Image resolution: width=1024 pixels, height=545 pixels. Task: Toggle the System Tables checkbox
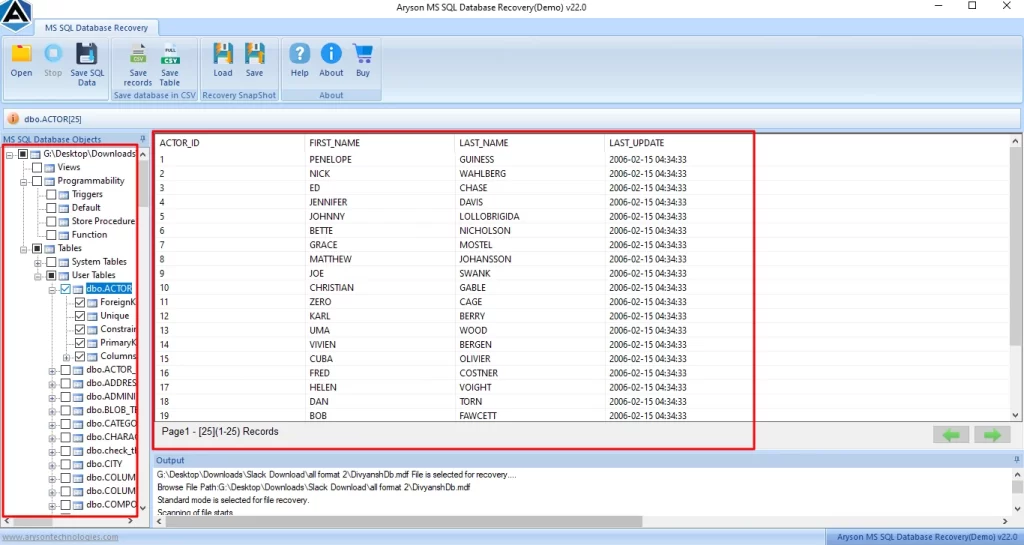point(51,262)
